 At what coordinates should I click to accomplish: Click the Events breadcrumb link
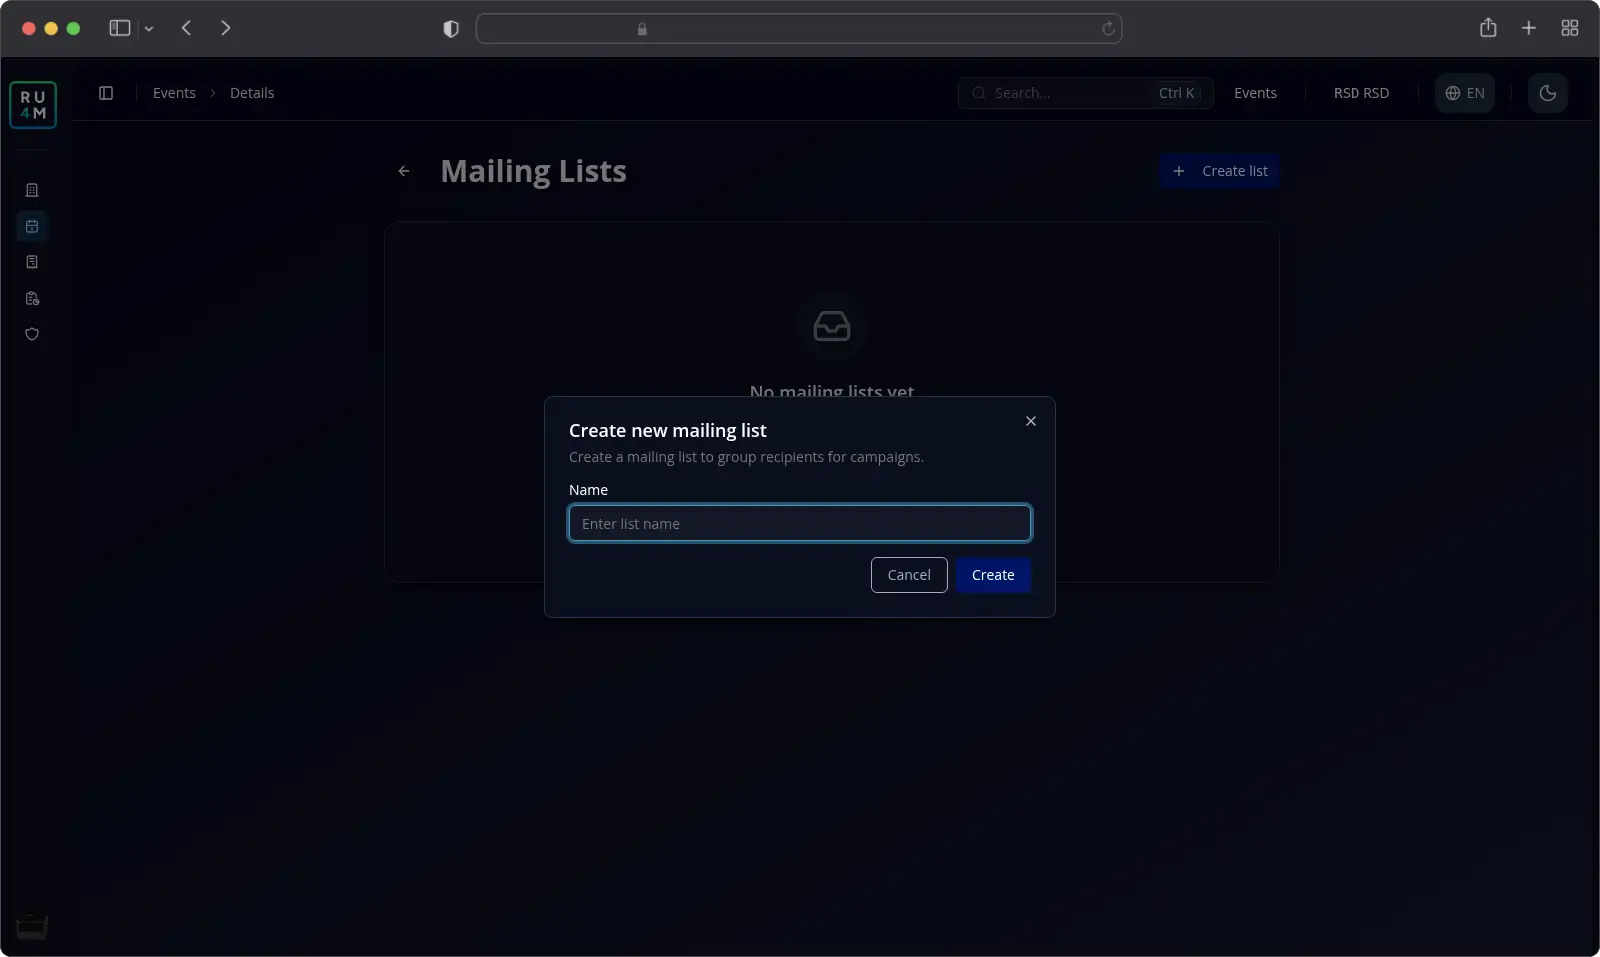(174, 93)
